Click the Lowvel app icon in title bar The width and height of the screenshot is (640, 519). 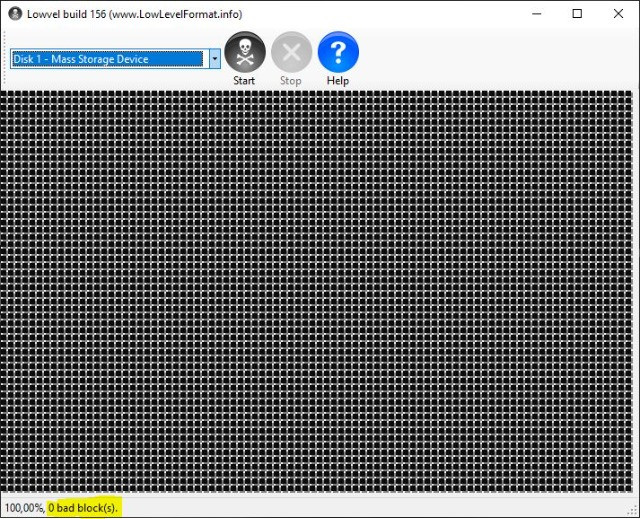click(15, 14)
